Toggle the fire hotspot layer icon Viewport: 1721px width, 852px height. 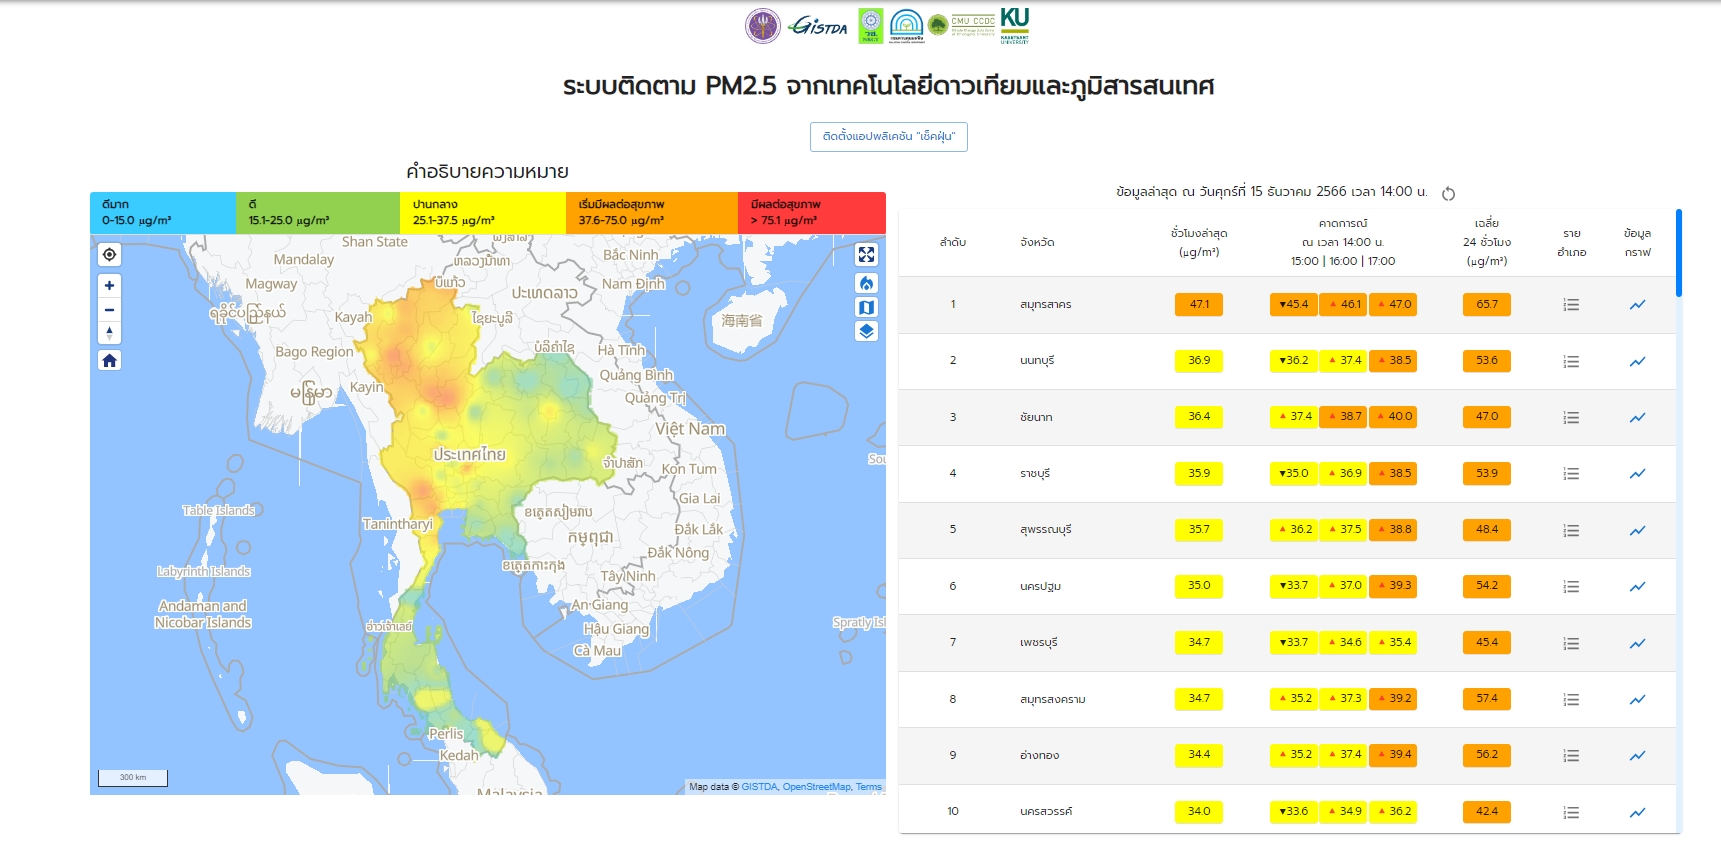(866, 284)
